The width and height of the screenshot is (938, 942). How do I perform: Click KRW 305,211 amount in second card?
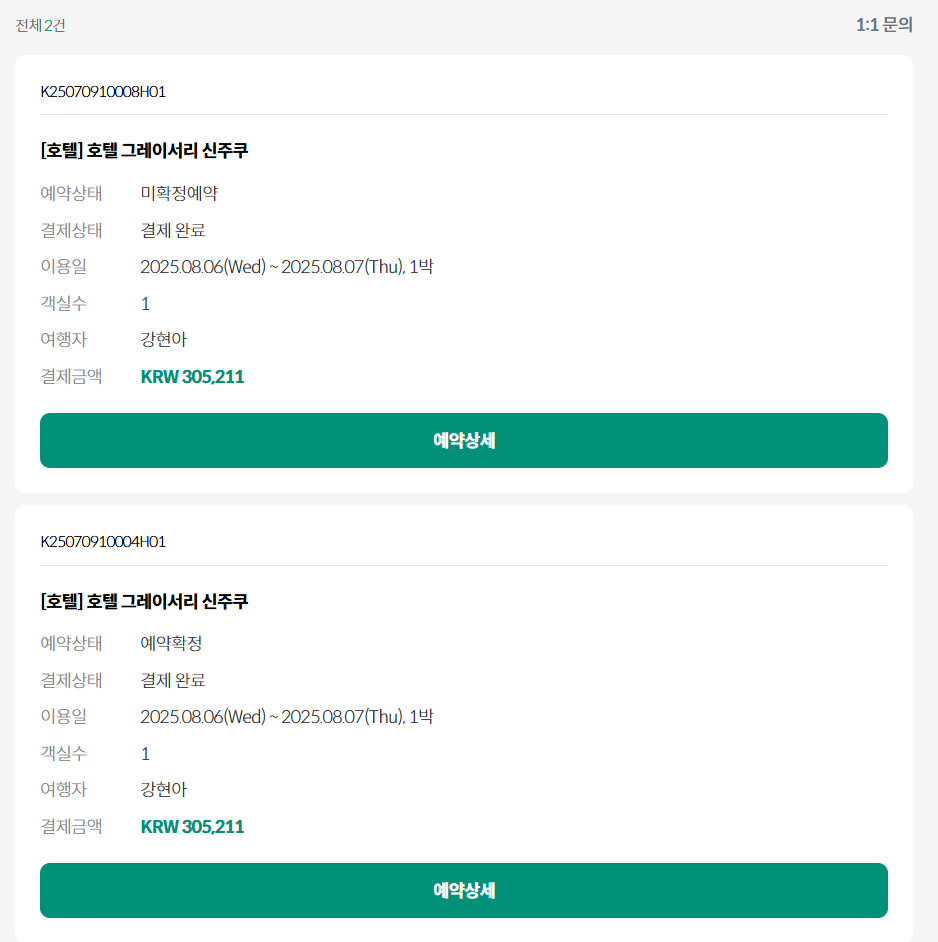[x=192, y=827]
